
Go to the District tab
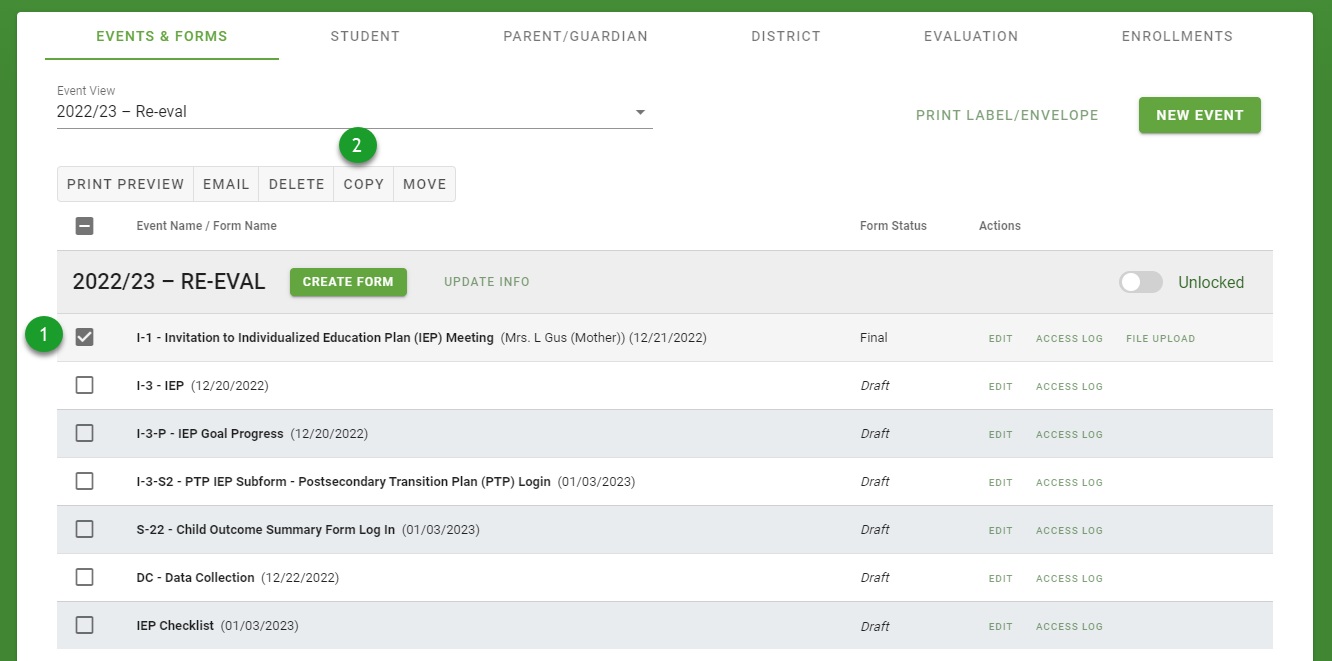(786, 36)
